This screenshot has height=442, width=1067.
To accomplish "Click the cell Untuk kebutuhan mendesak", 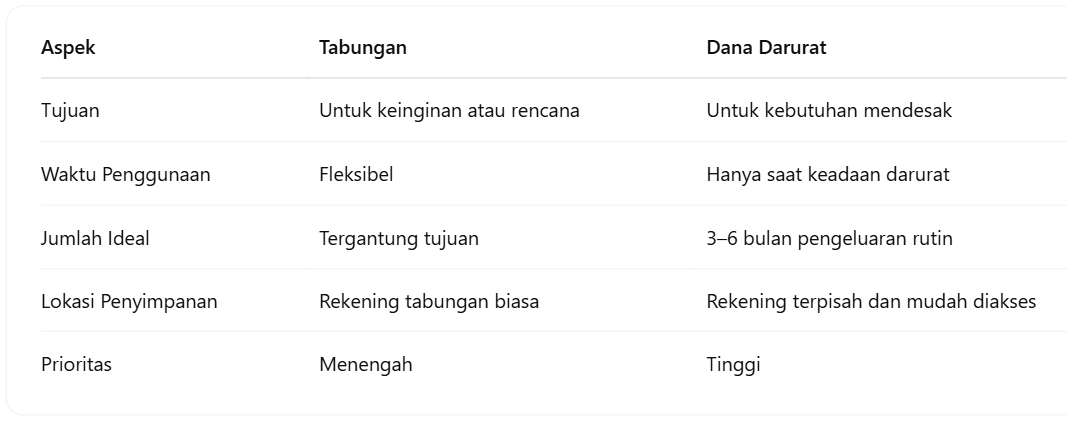I will pos(829,110).
